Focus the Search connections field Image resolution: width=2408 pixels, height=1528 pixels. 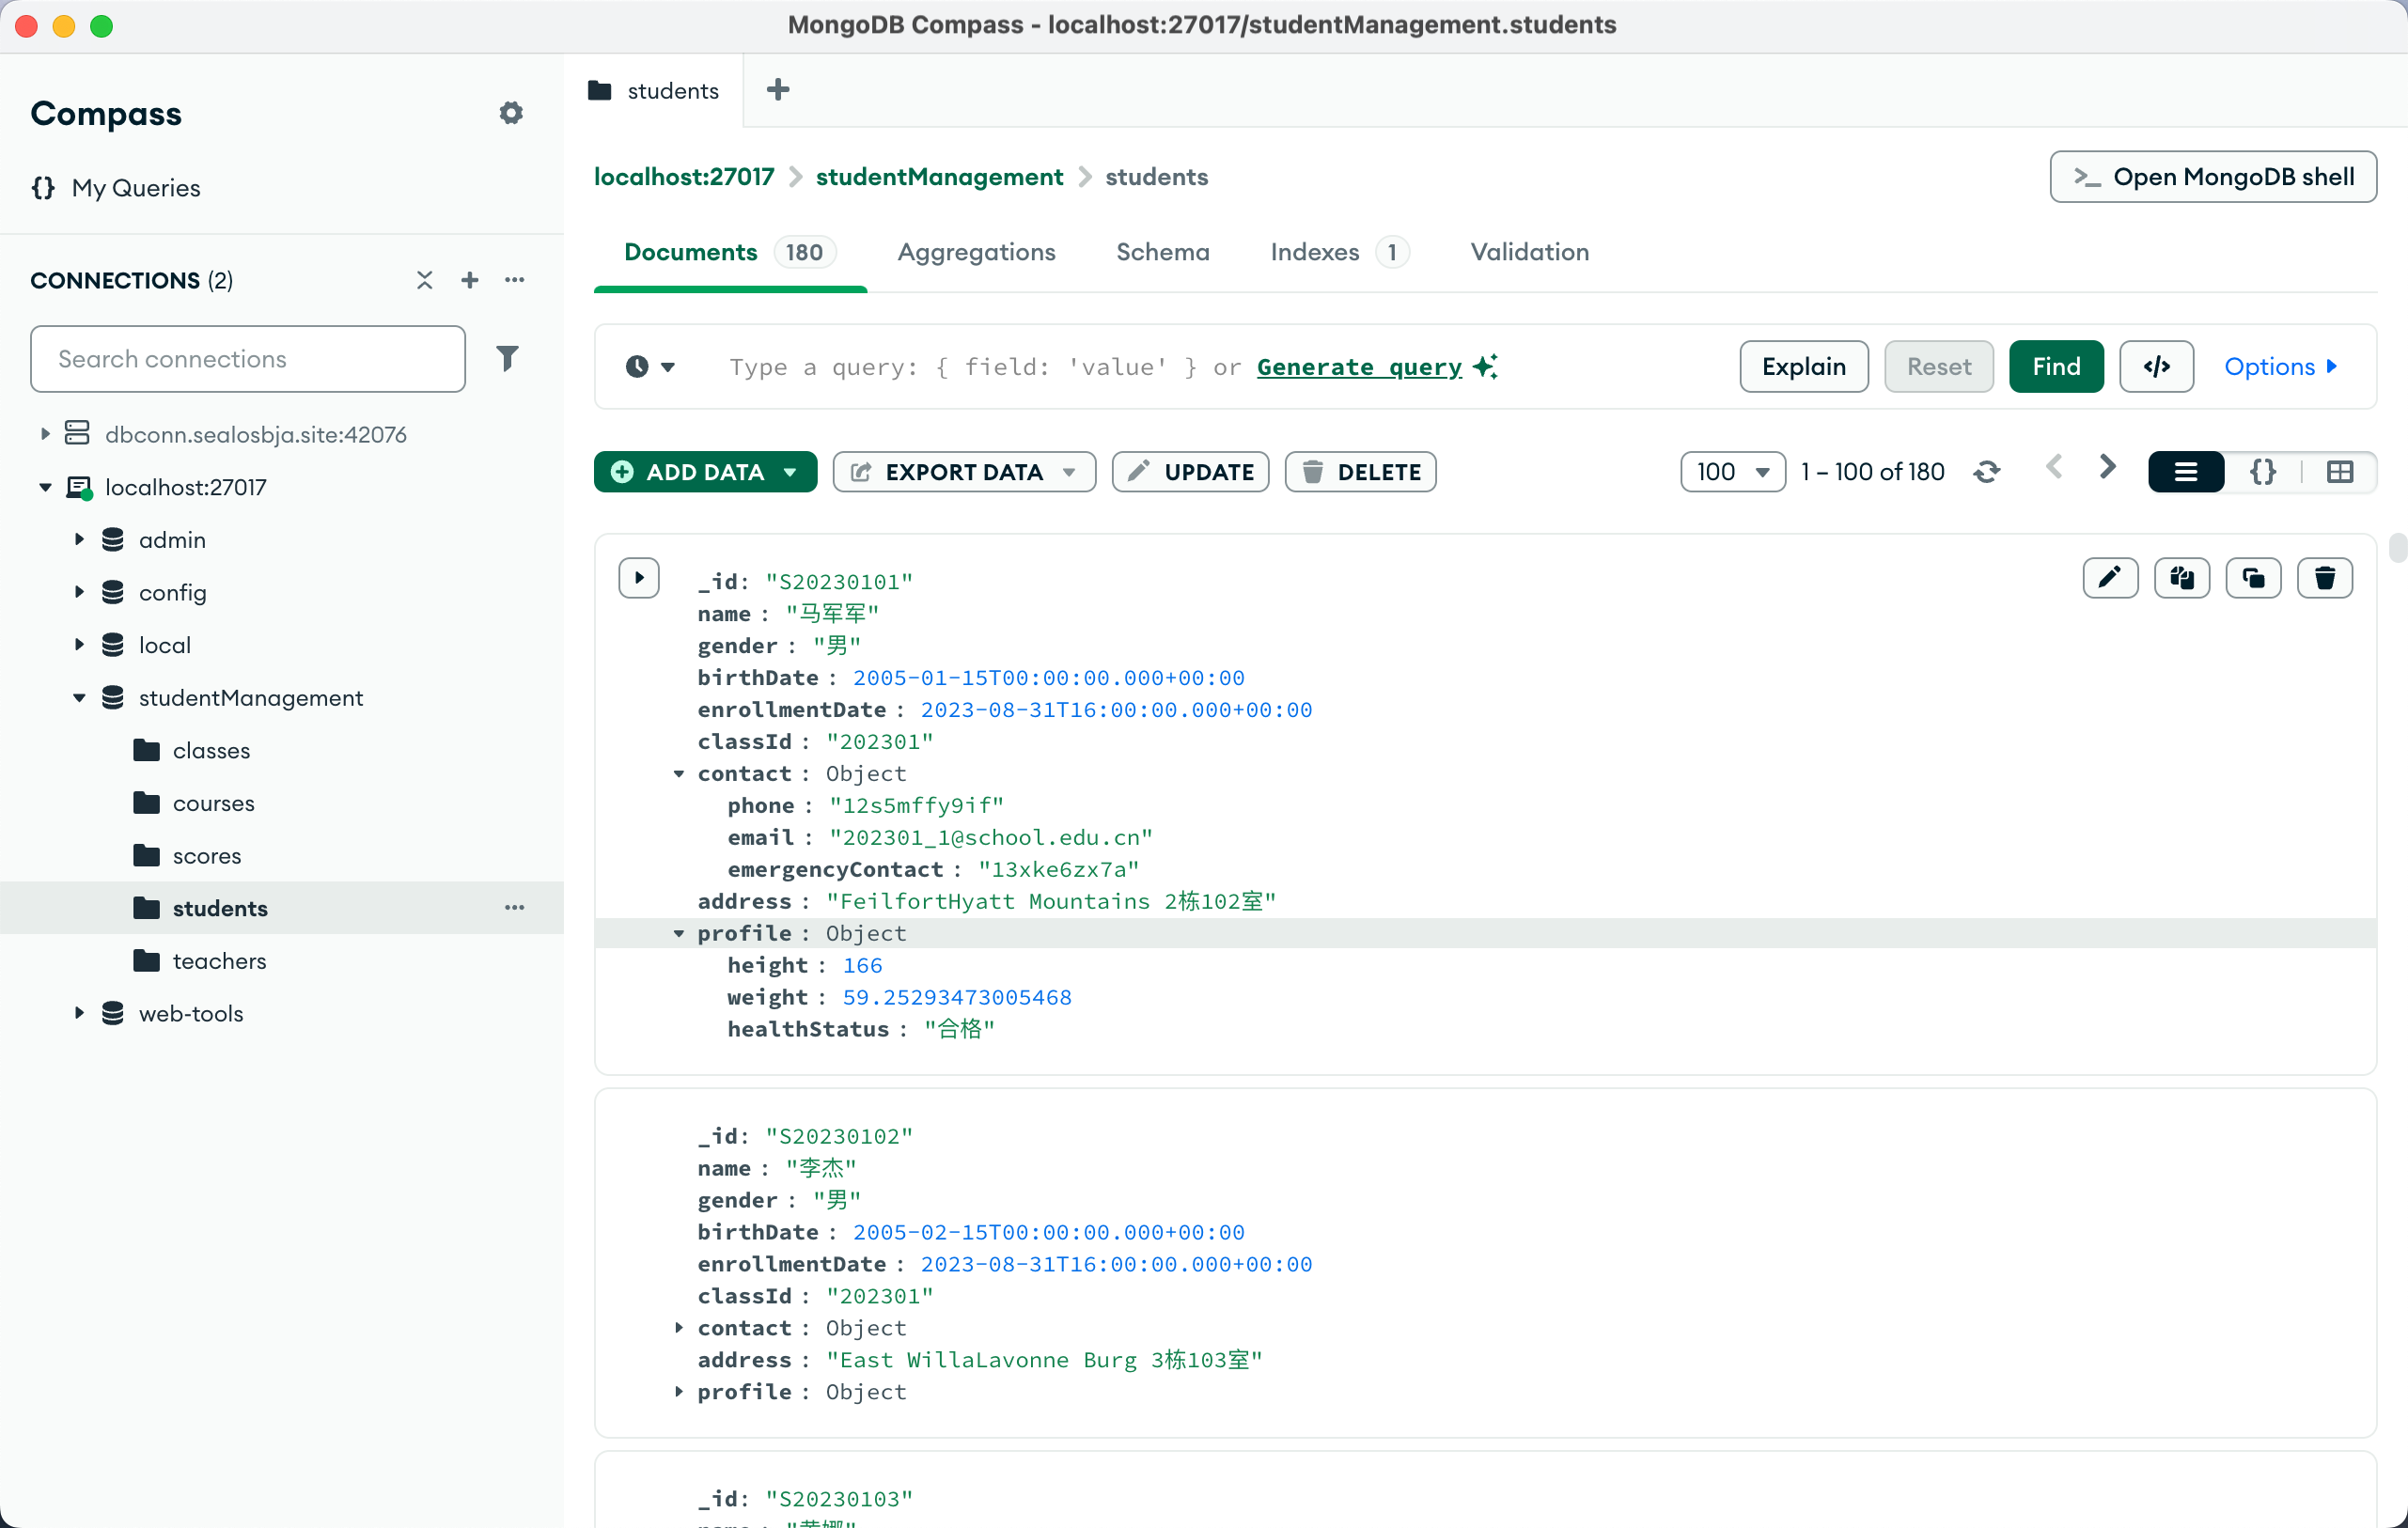[248, 359]
